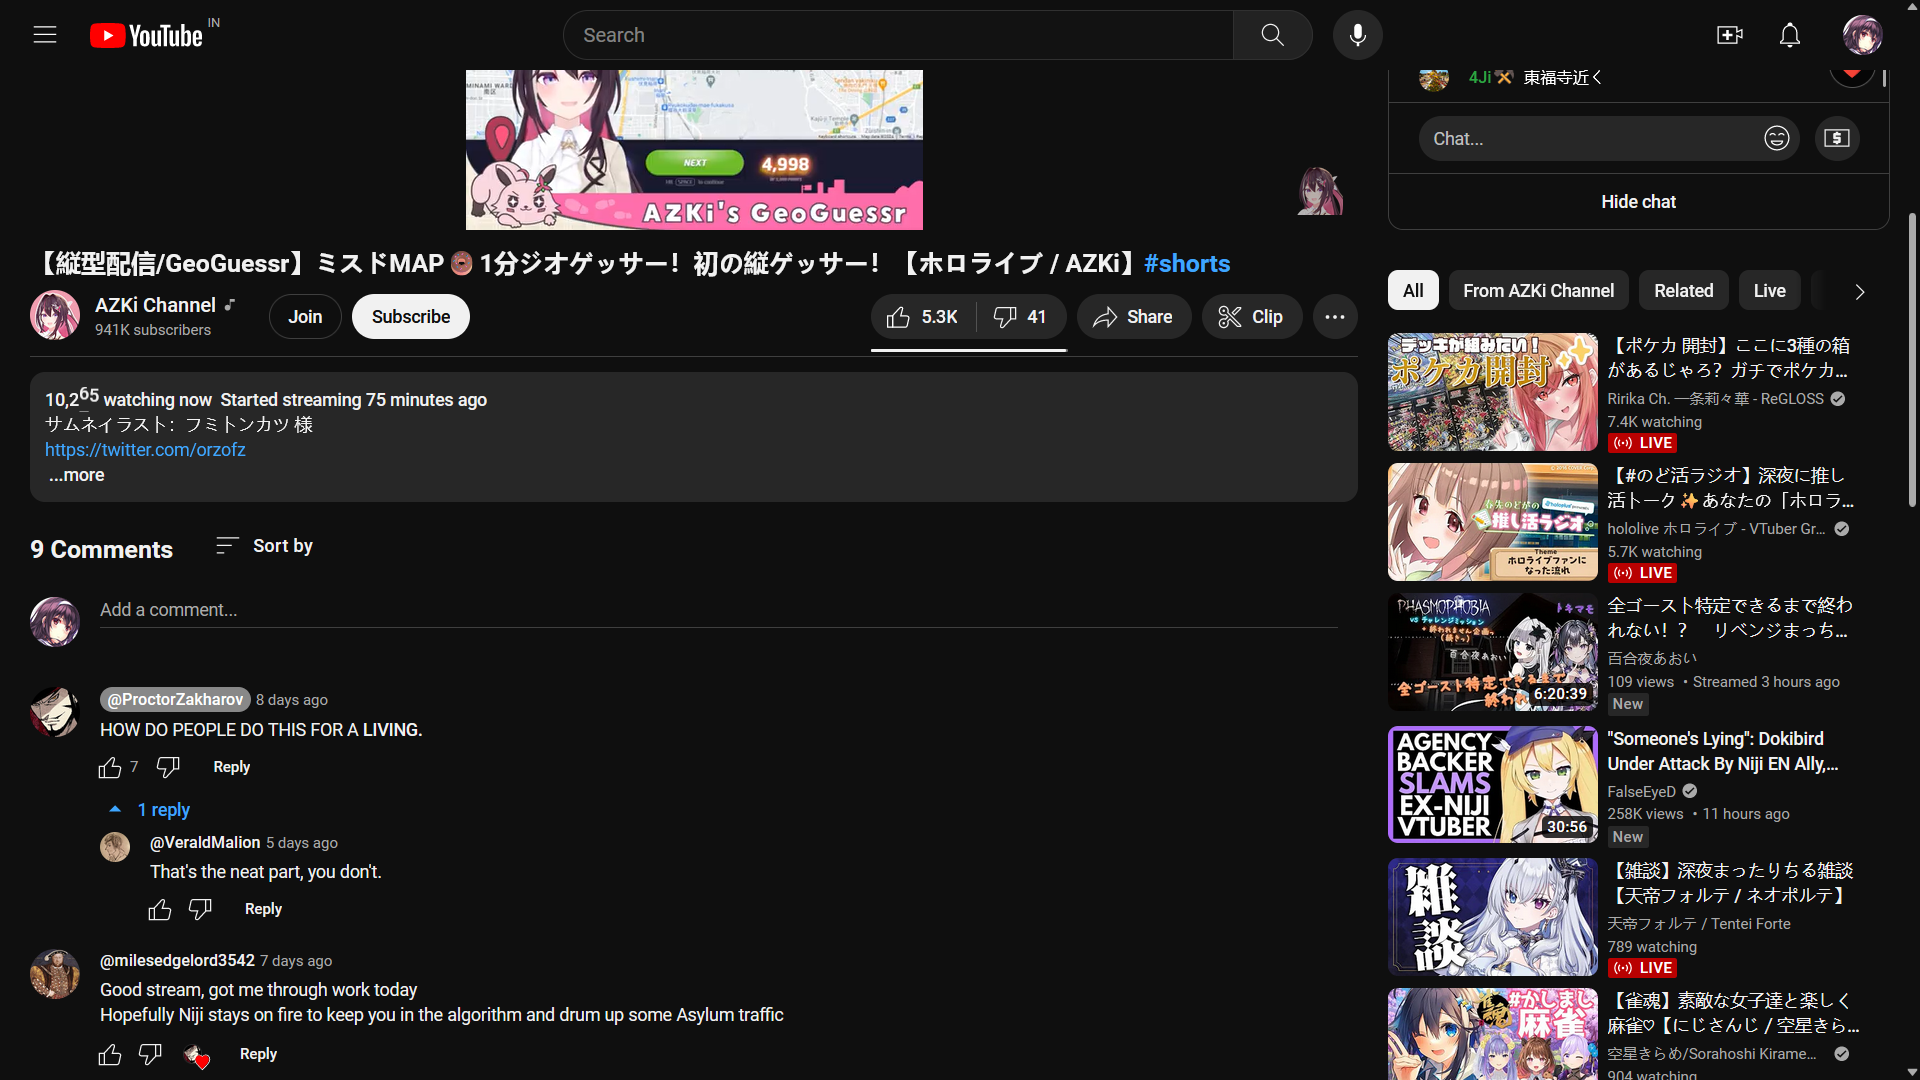
Task: Open 4Ji chat message author avatar
Action: [1434, 79]
